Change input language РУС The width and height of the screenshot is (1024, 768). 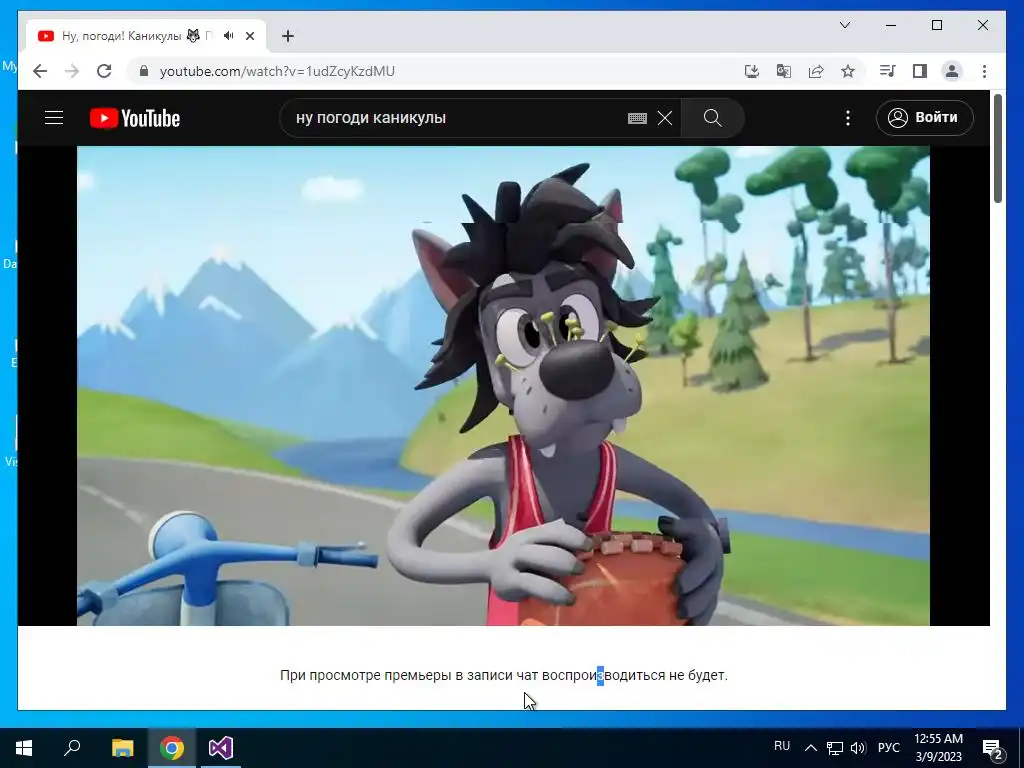(889, 748)
